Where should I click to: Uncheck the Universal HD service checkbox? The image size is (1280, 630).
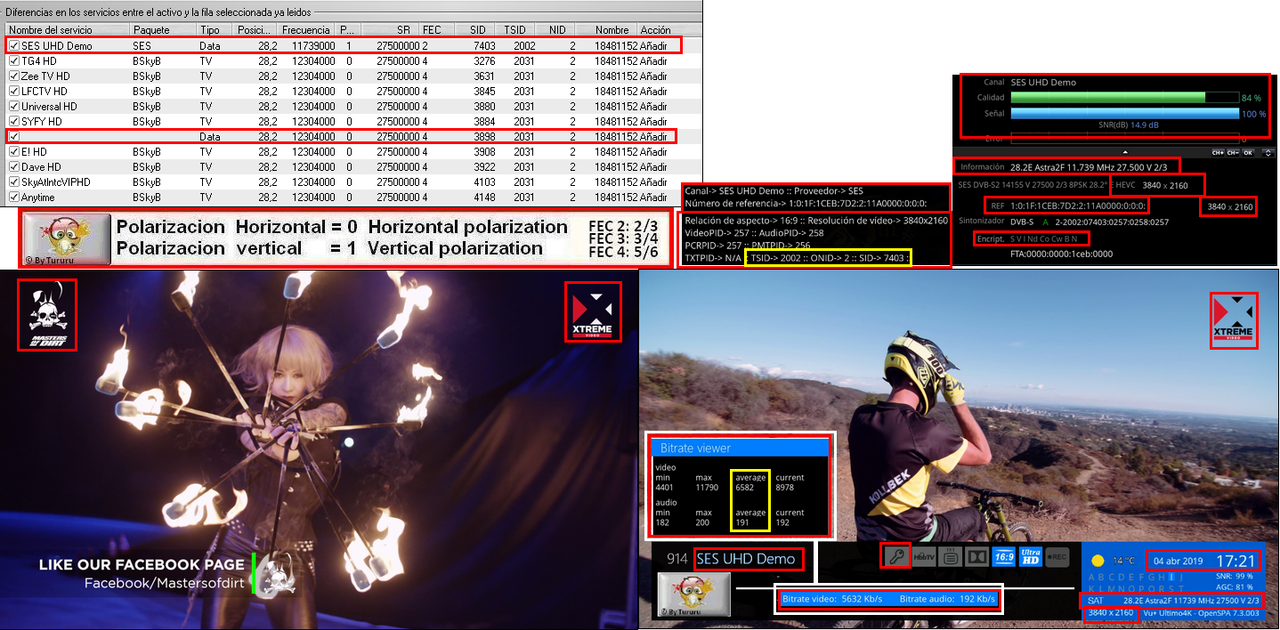[x=14, y=106]
